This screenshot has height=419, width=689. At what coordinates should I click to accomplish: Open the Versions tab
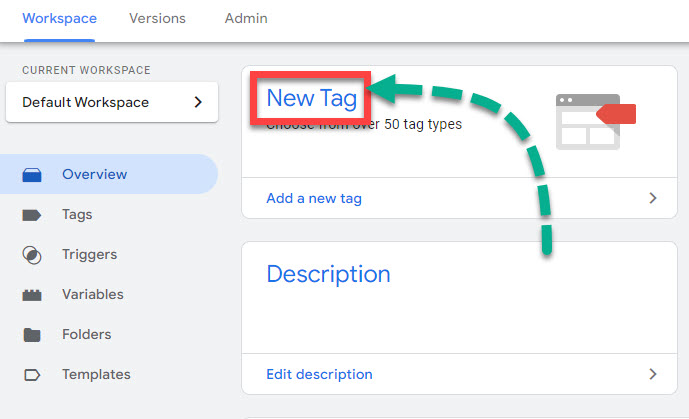point(160,19)
